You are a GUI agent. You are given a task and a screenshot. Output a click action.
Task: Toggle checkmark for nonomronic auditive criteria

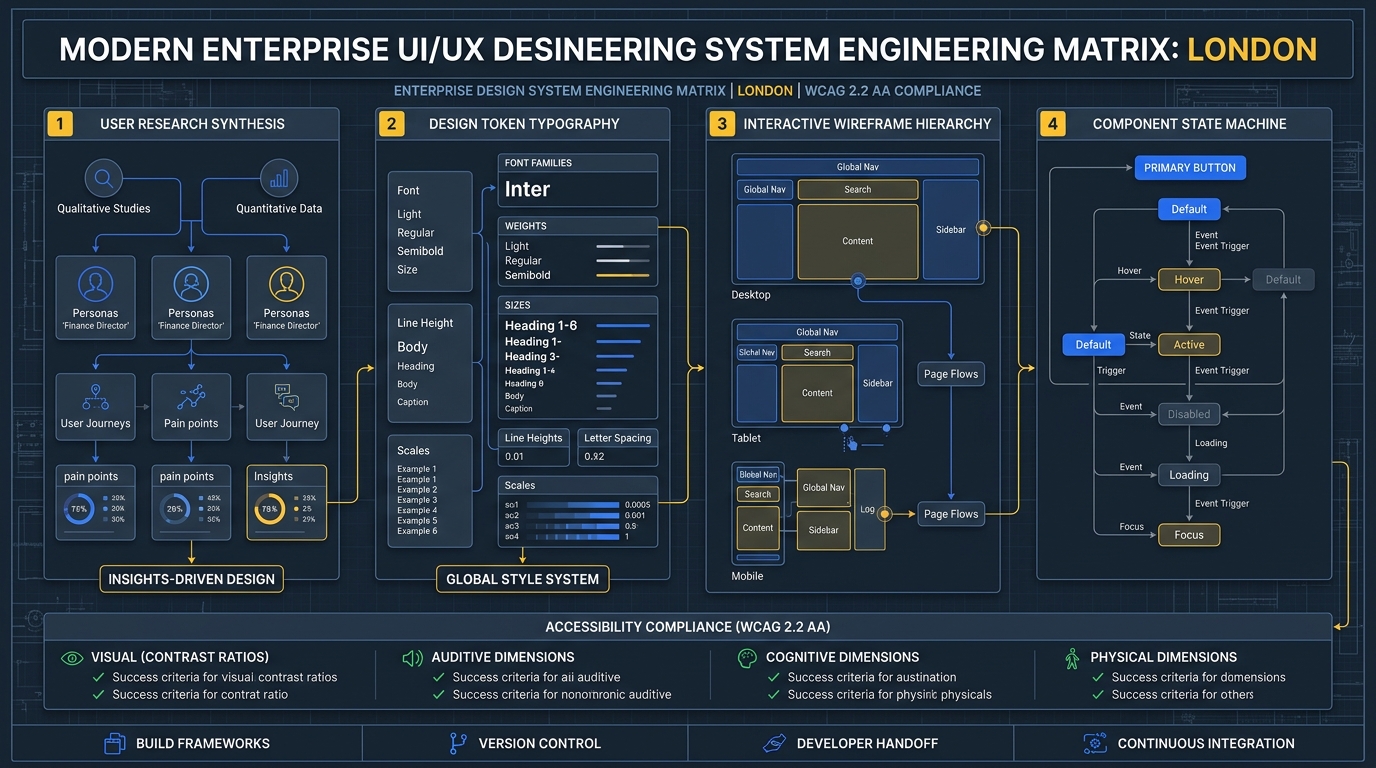(438, 694)
